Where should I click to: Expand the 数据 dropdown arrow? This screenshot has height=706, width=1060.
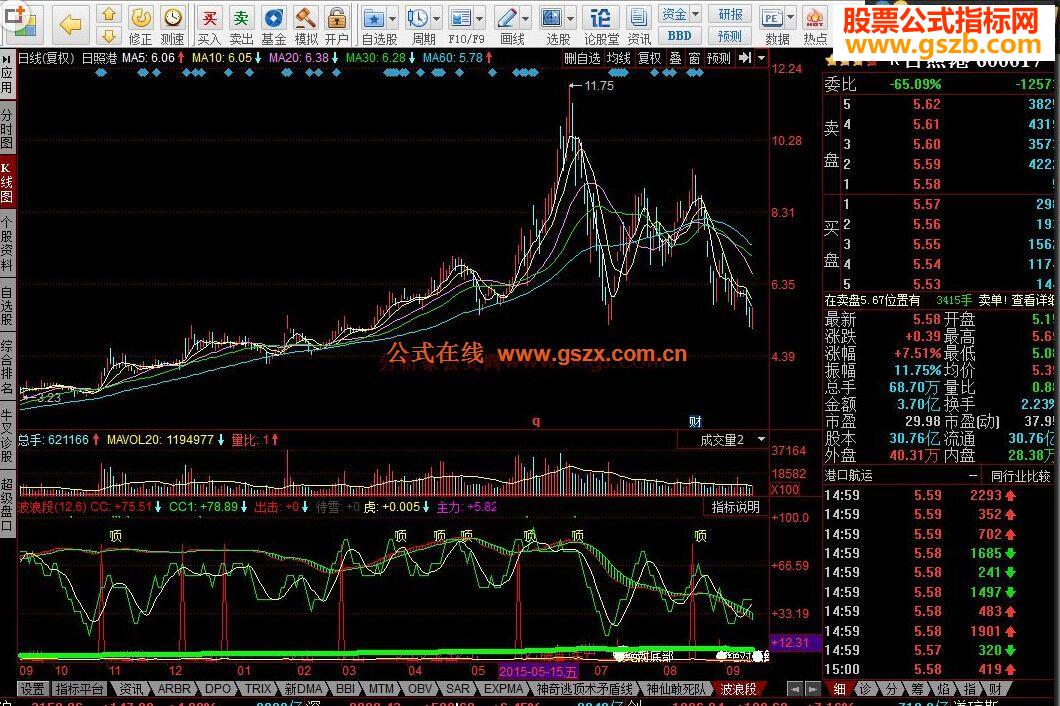[790, 18]
